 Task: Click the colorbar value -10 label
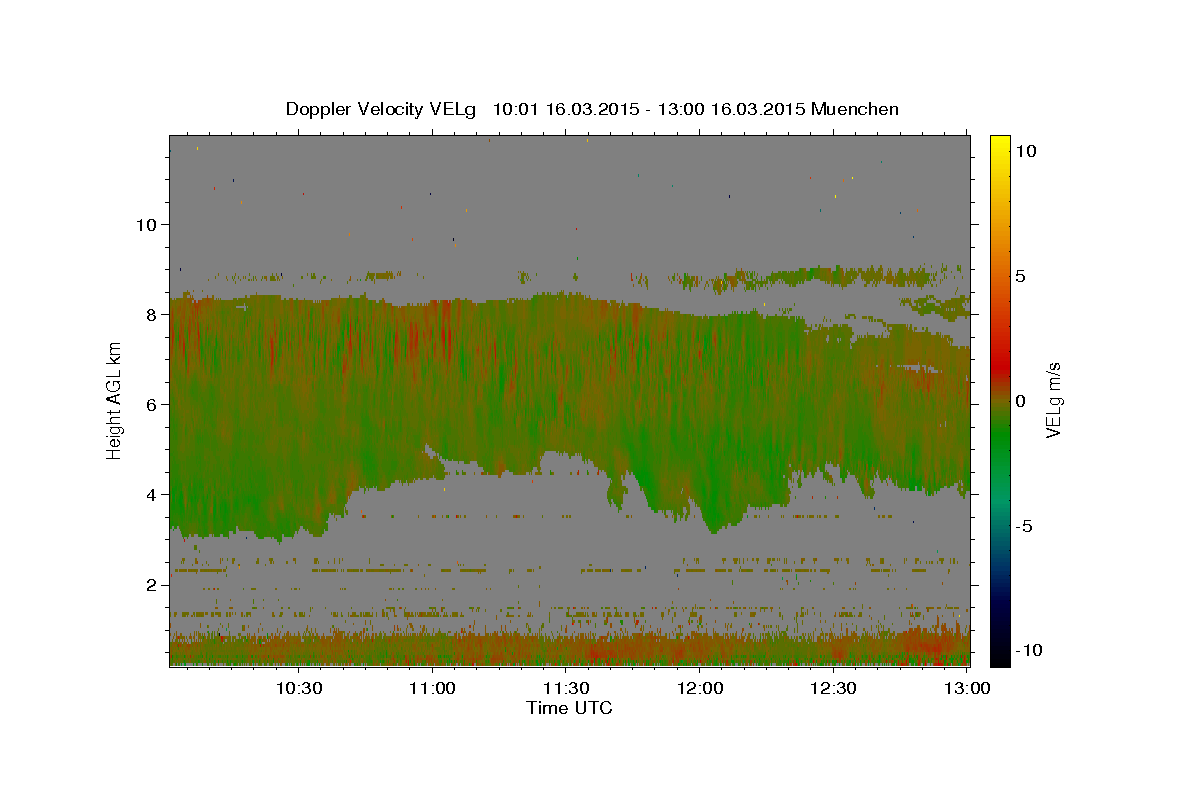coord(1030,651)
